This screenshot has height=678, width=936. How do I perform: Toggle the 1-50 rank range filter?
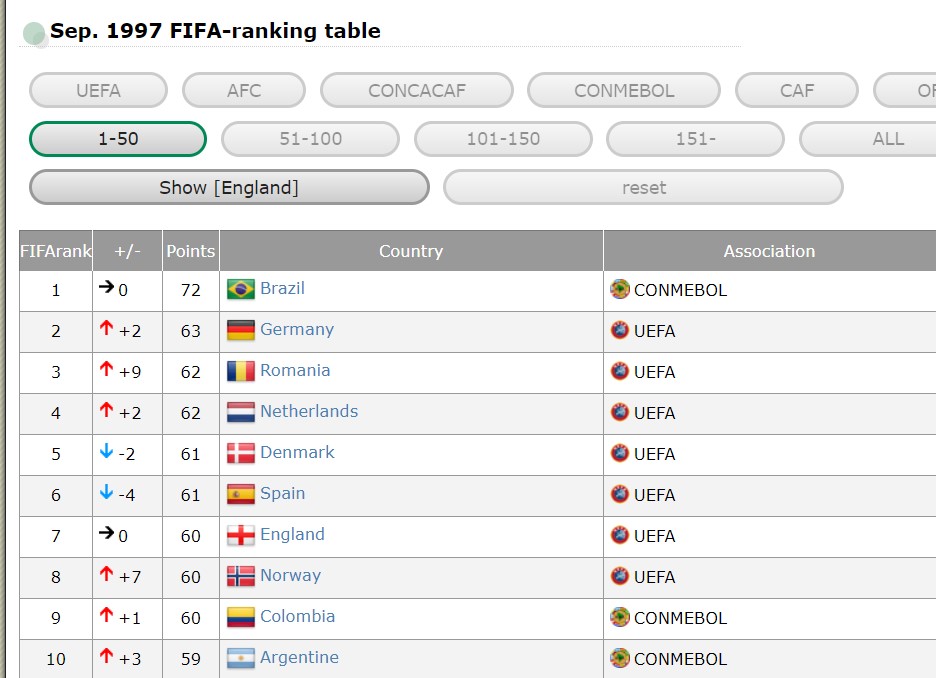[x=118, y=139]
